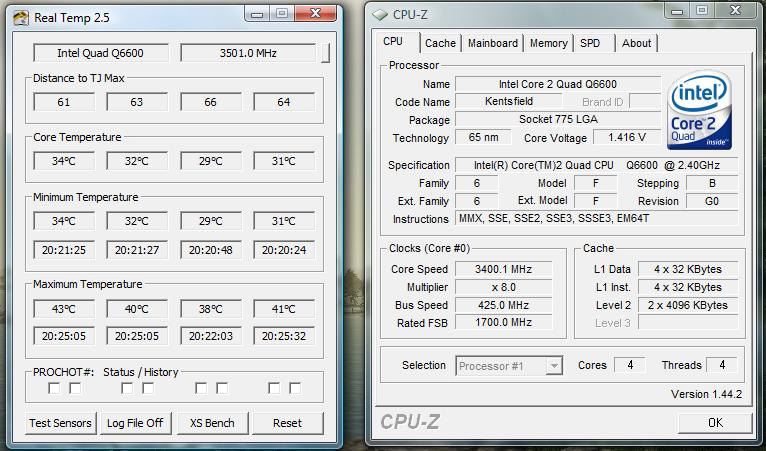Viewport: 766px width, 451px height.
Task: Click the Distance to TJ Max value 66
Action: click(x=211, y=102)
